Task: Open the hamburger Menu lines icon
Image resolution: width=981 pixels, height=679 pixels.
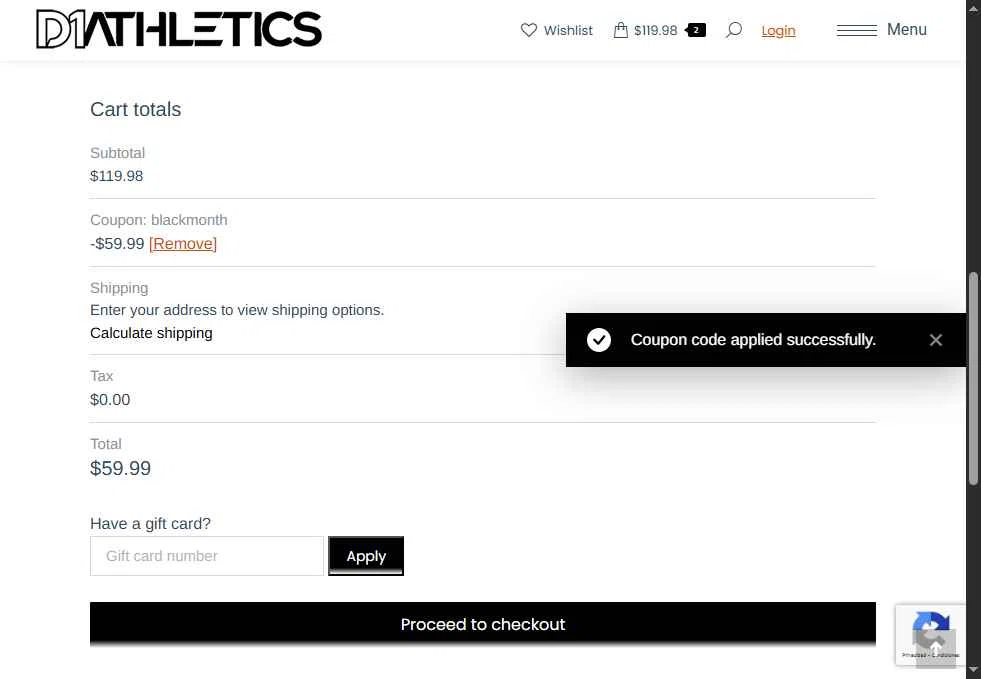Action: [856, 30]
